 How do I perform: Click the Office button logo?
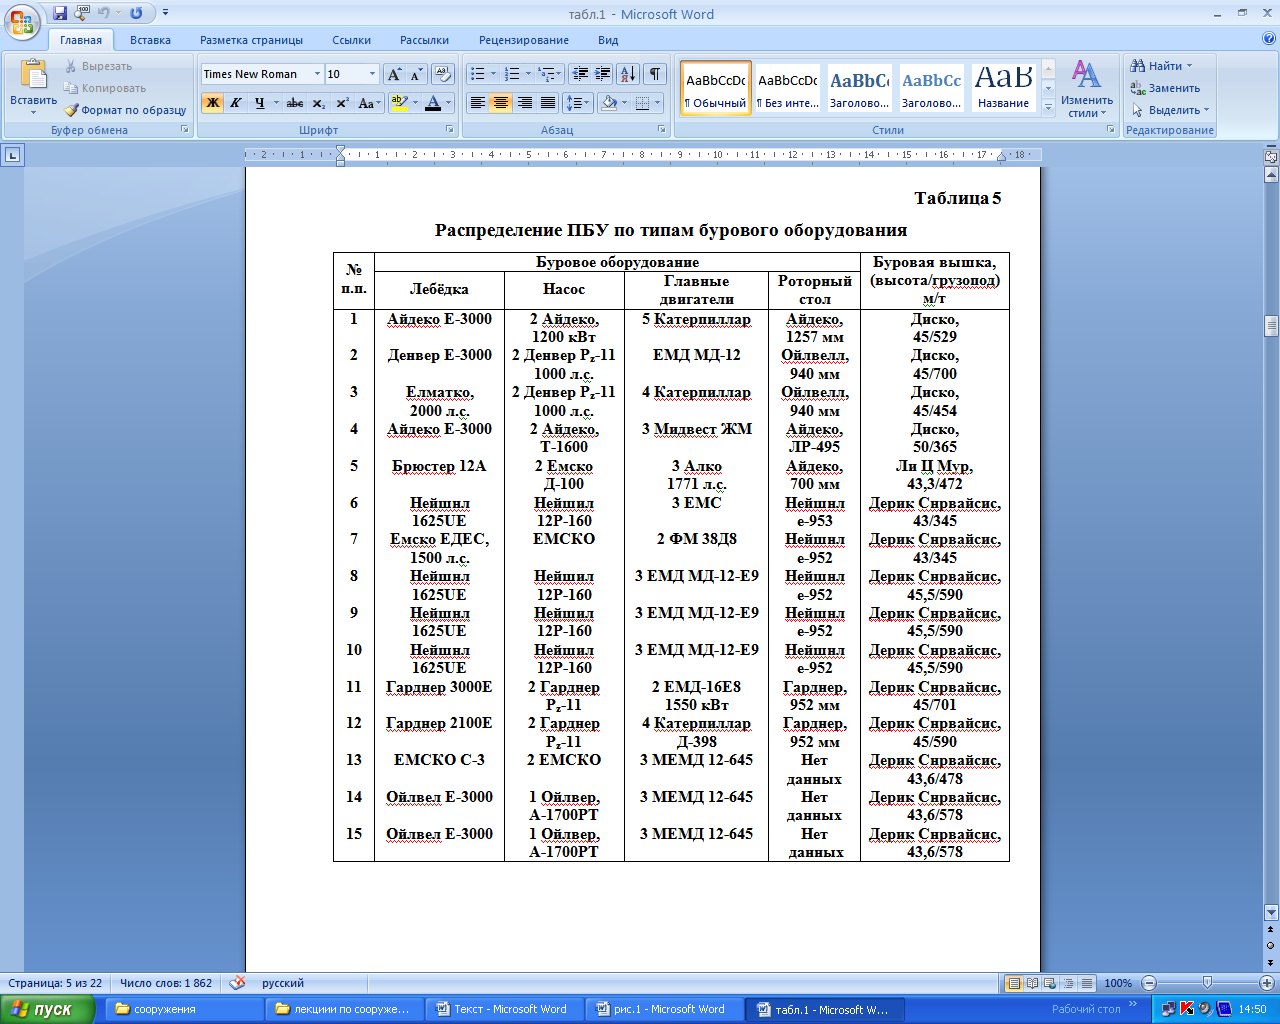click(x=22, y=21)
